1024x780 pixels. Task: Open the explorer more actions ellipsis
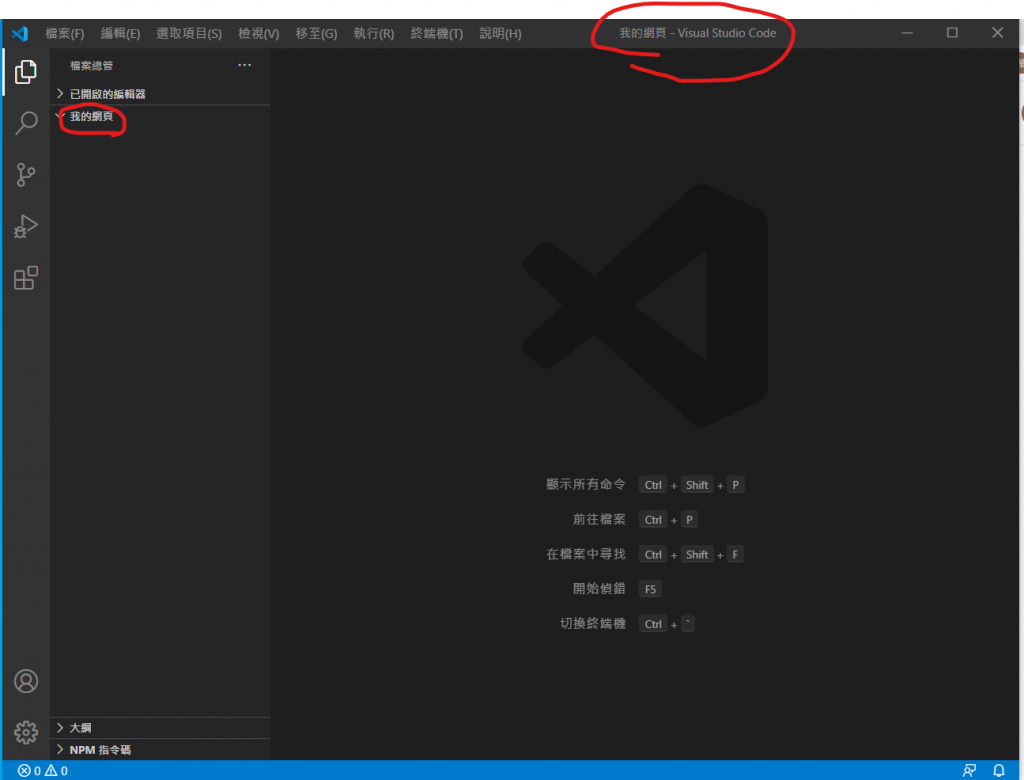tap(244, 65)
